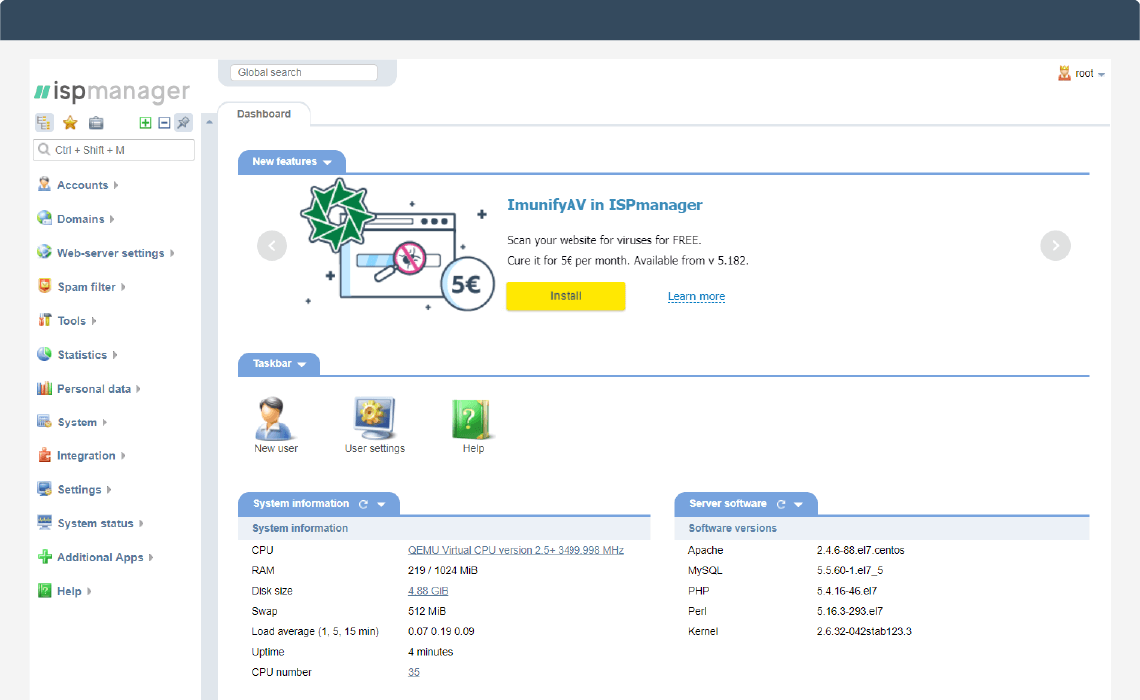Expand all menu sections with plus icon
Viewport: 1140px width, 700px height.
[146, 123]
